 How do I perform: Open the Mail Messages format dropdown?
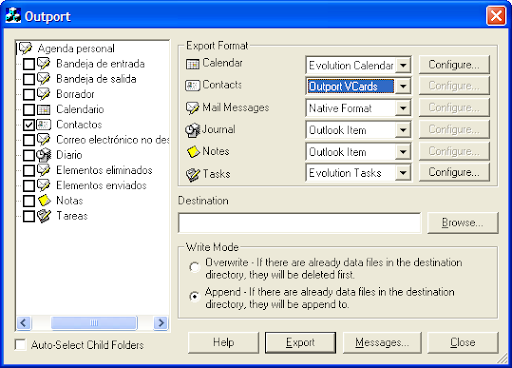tap(403, 108)
